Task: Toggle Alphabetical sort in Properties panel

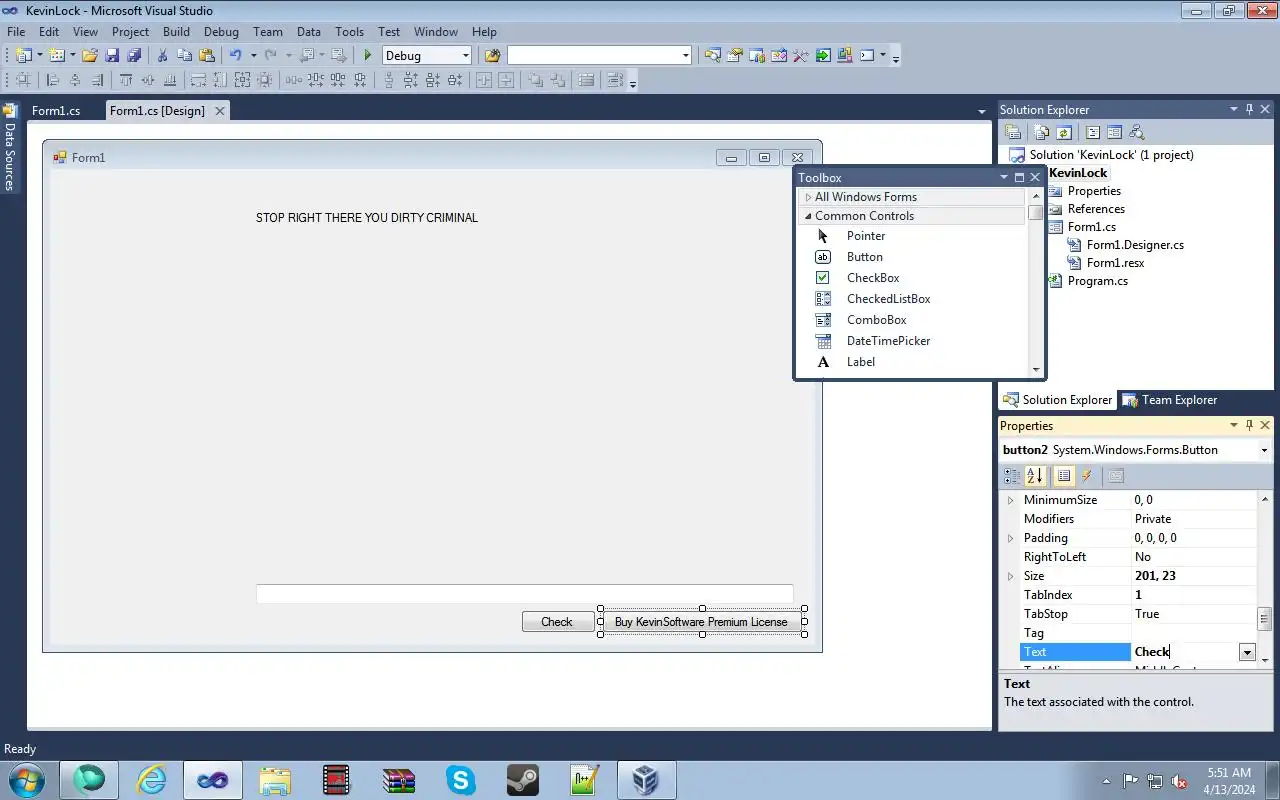Action: [1035, 476]
